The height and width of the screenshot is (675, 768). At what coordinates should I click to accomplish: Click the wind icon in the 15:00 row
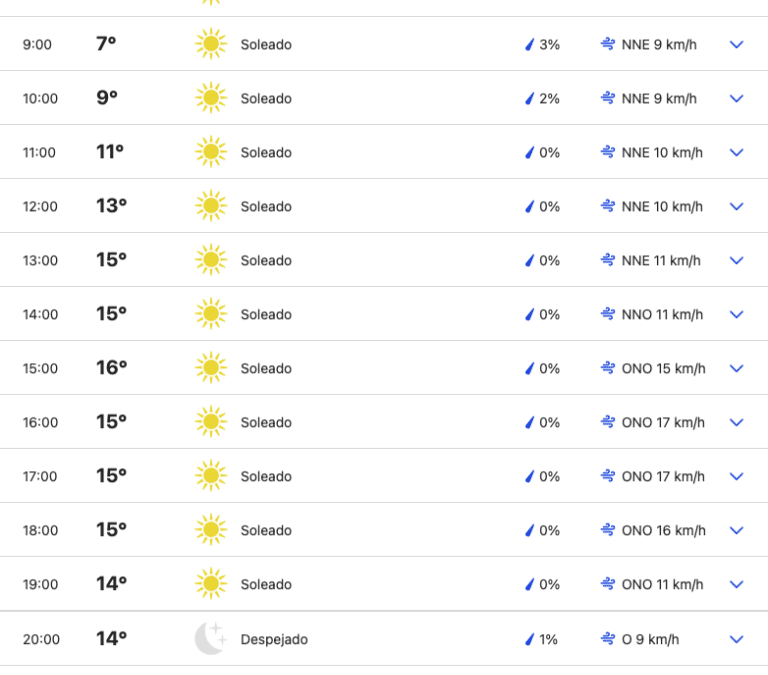pyautogui.click(x=608, y=368)
